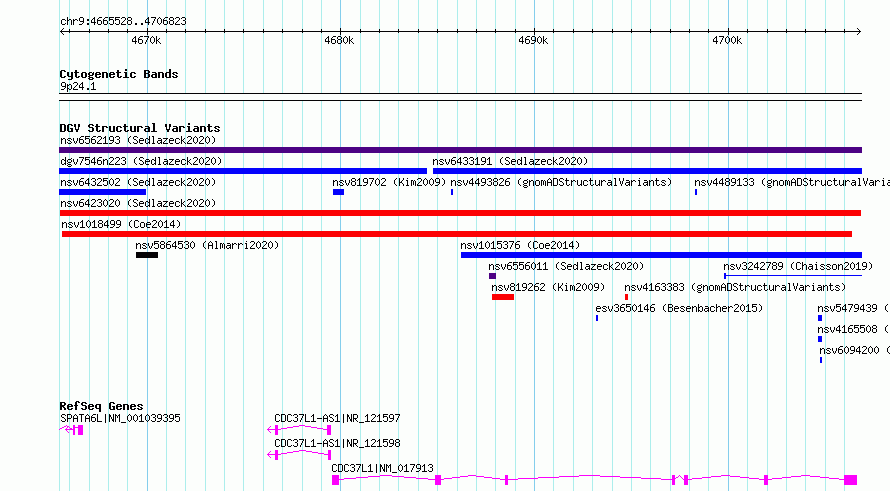Select the esv3650146 variant marker

[597, 318]
